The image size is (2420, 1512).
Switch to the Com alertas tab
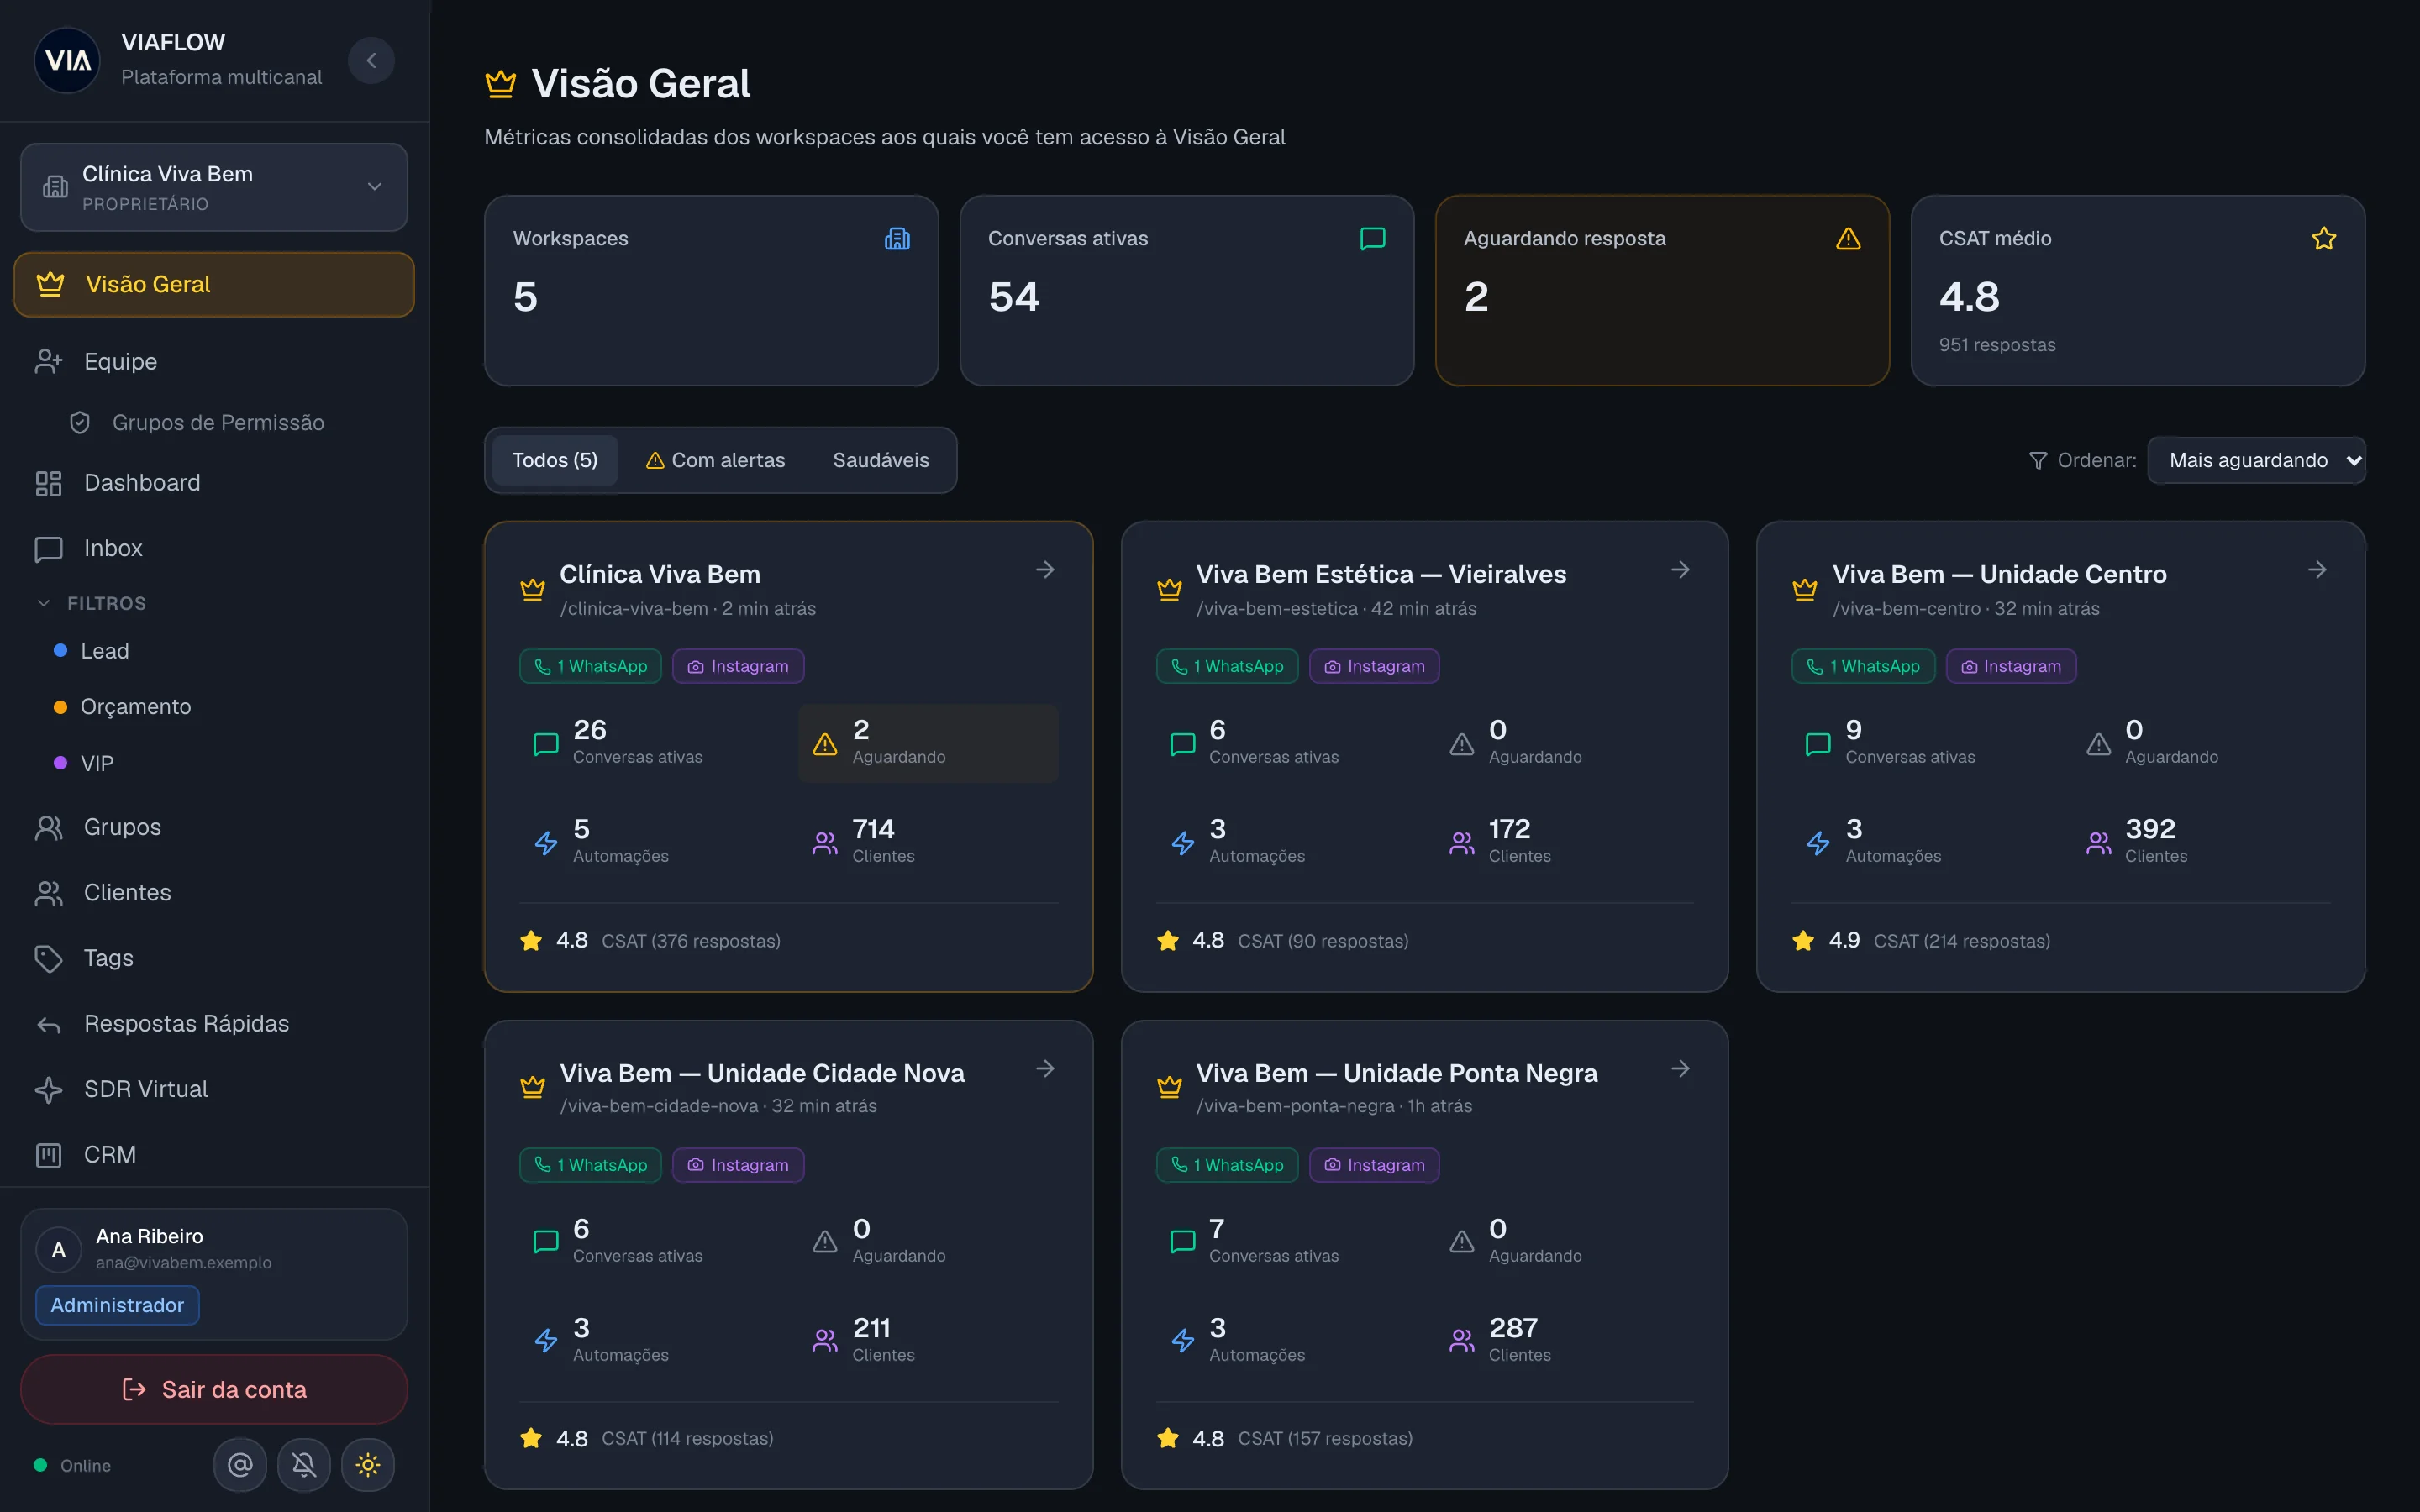point(715,460)
